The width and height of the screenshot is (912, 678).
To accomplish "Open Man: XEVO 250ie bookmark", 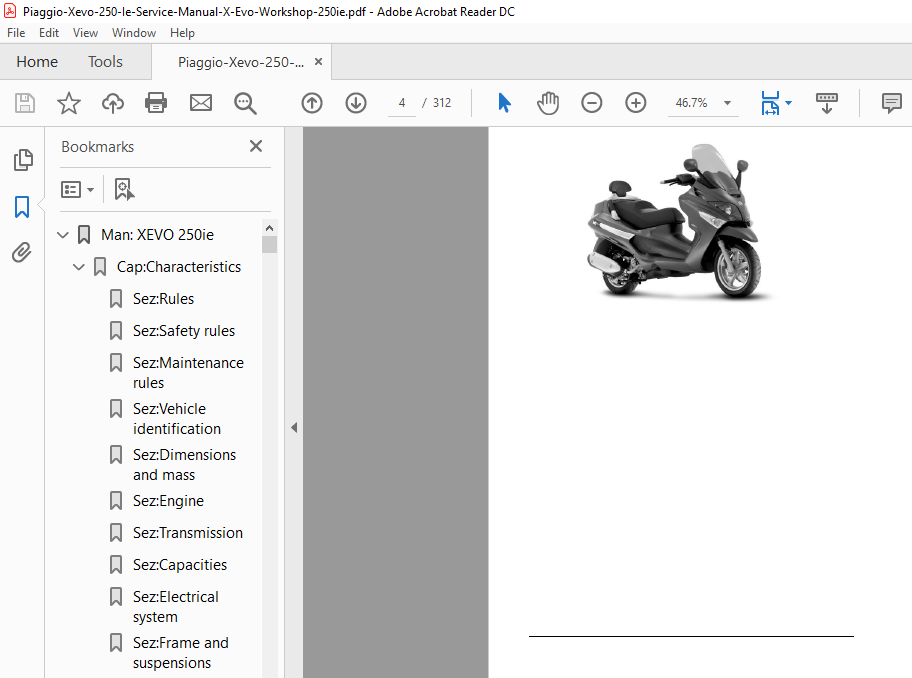I will (x=157, y=235).
